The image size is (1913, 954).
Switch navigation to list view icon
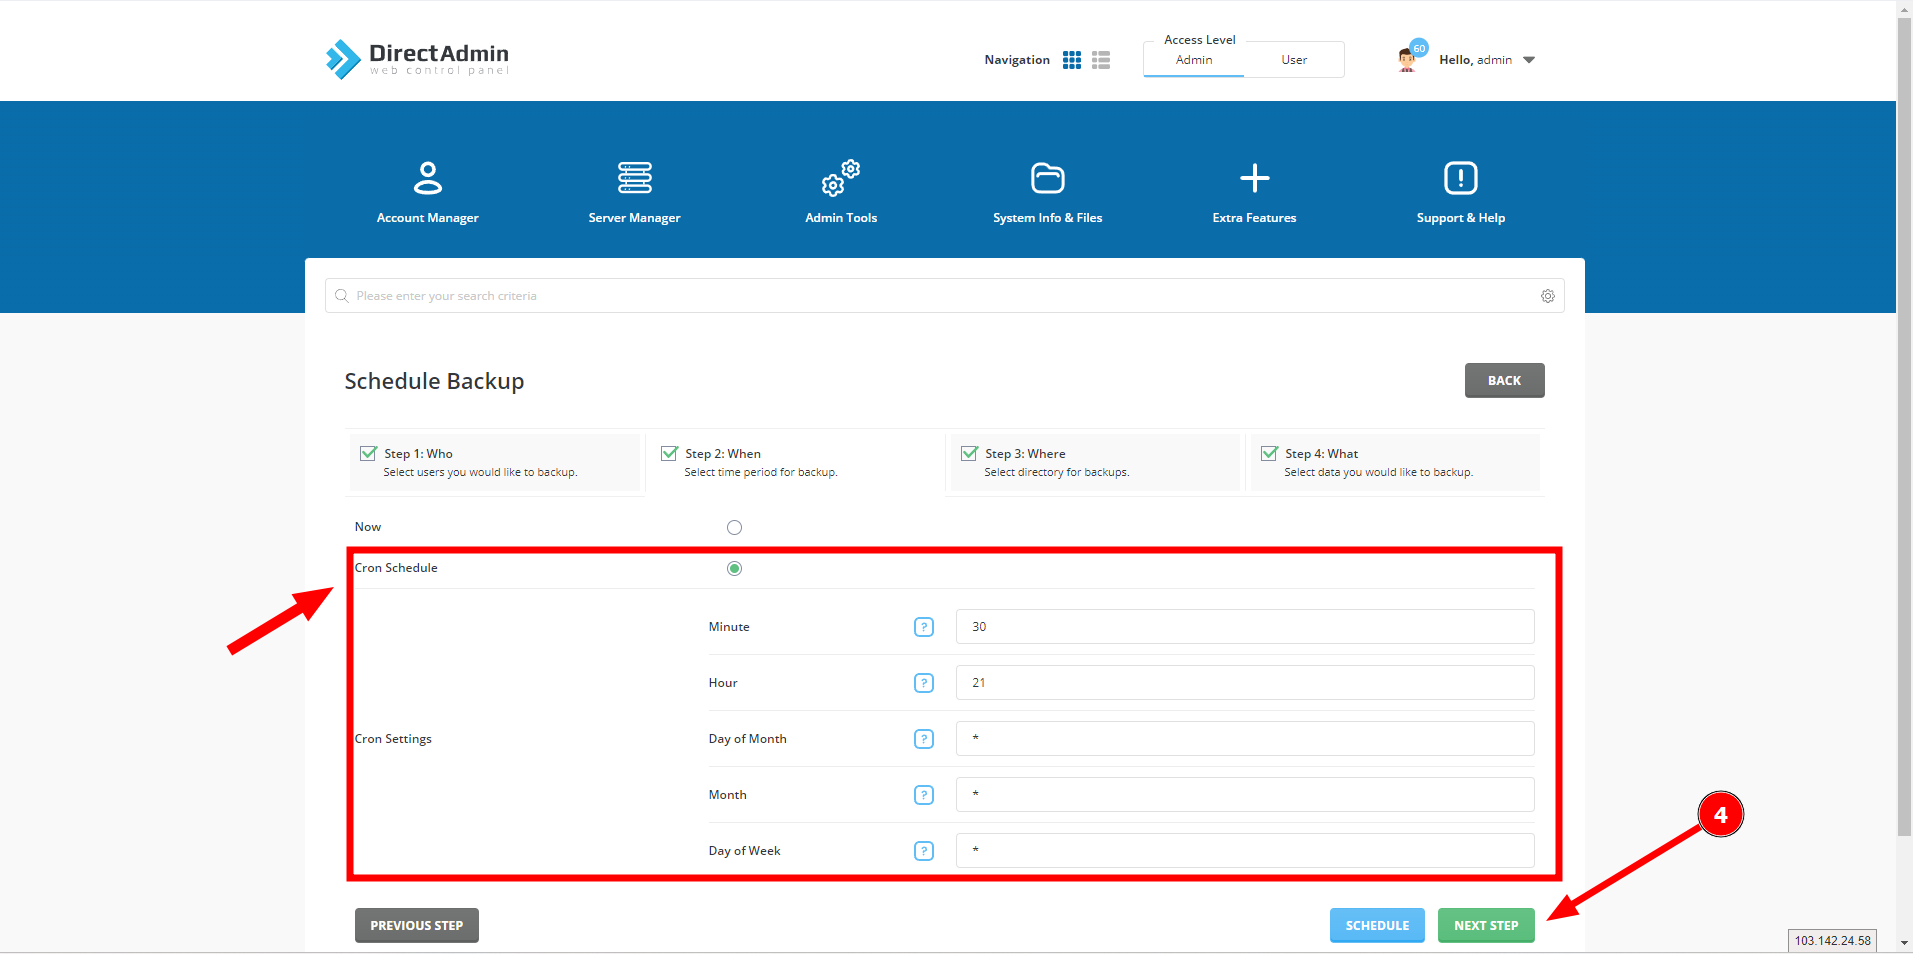(x=1101, y=60)
